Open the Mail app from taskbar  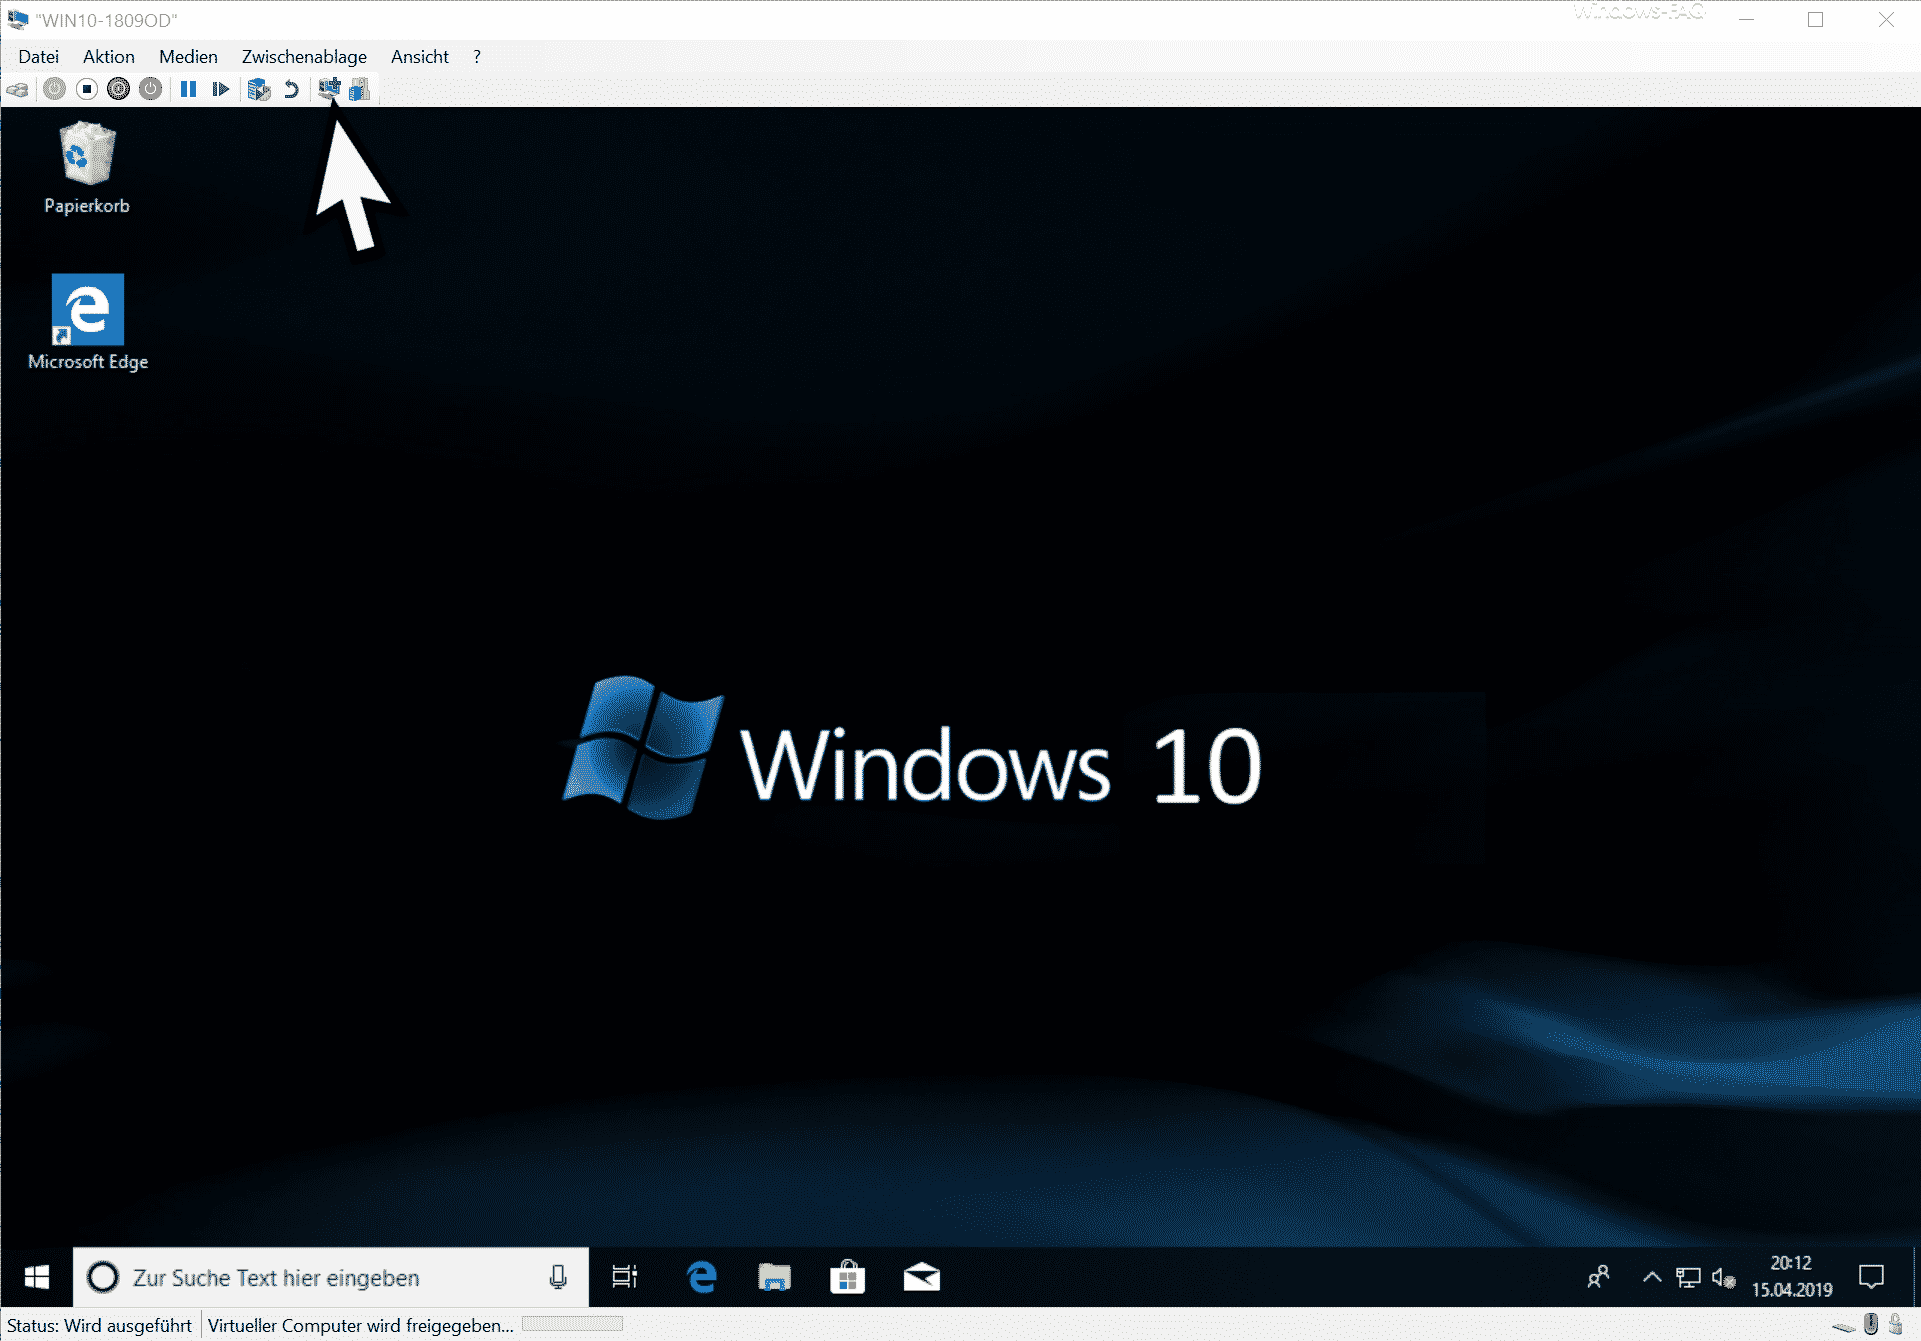(921, 1277)
